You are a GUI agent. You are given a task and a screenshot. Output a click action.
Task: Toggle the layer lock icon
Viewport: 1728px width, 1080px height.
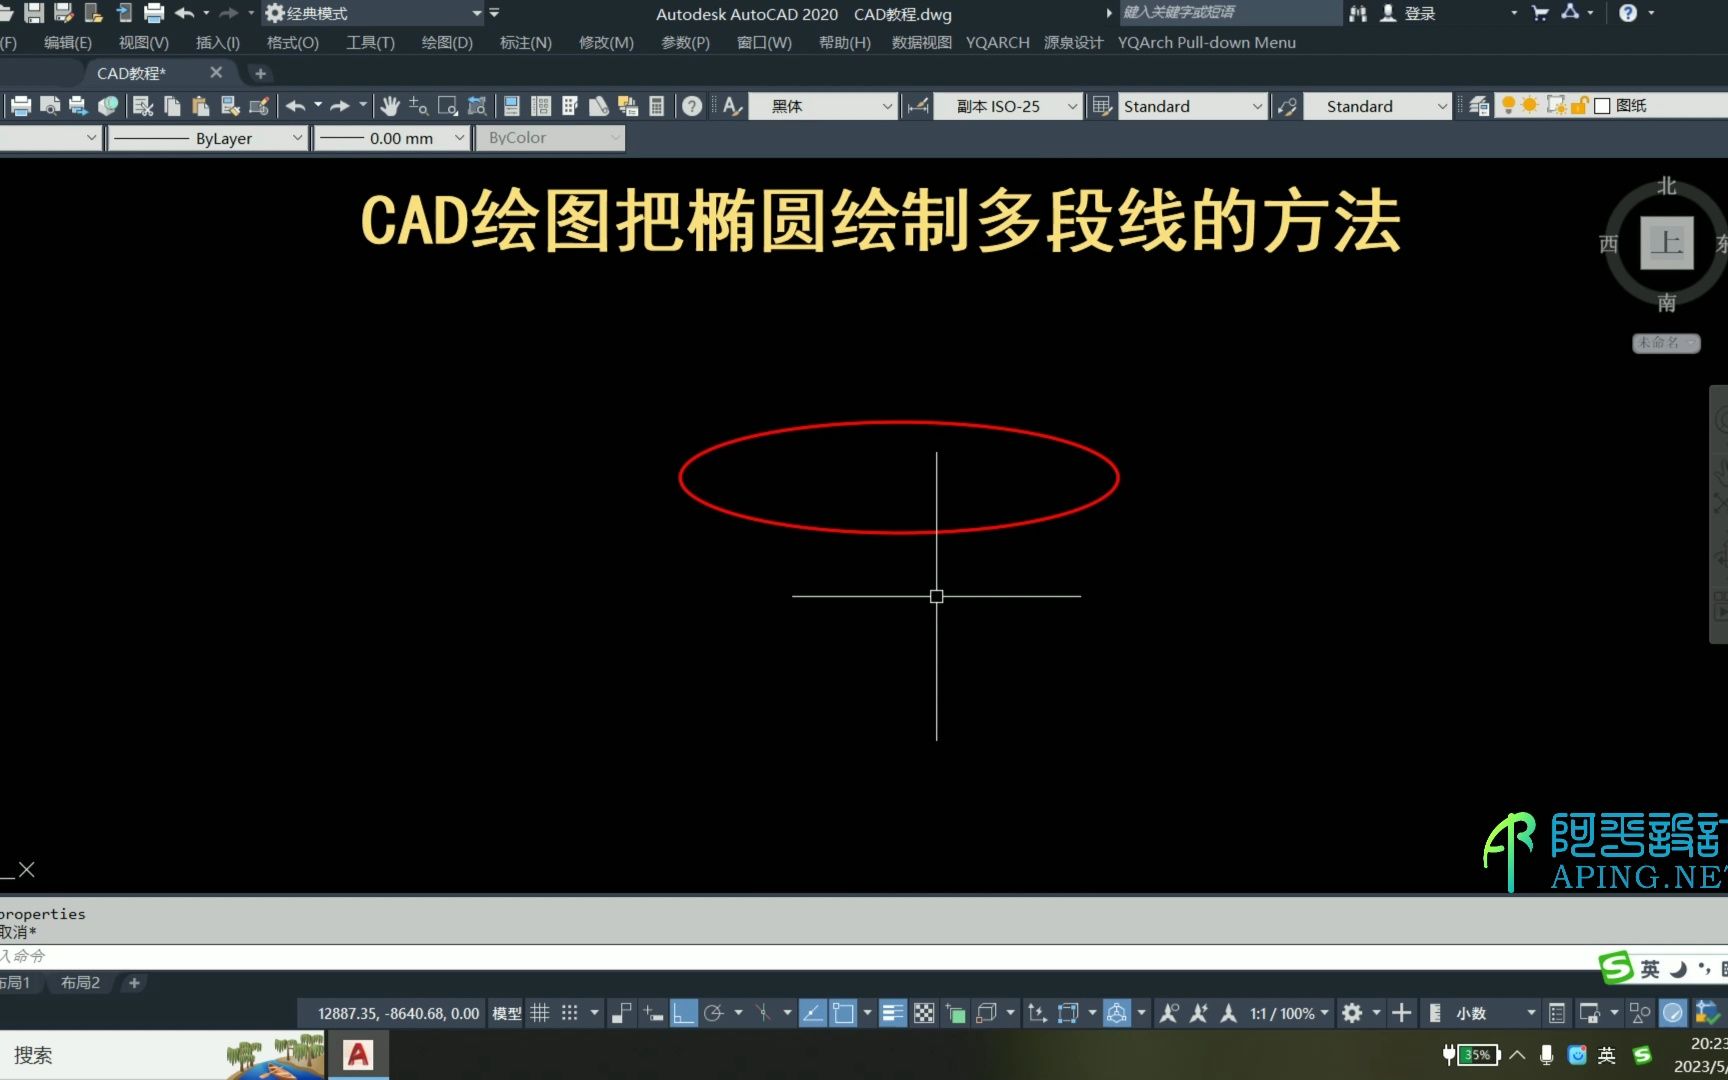pos(1579,105)
